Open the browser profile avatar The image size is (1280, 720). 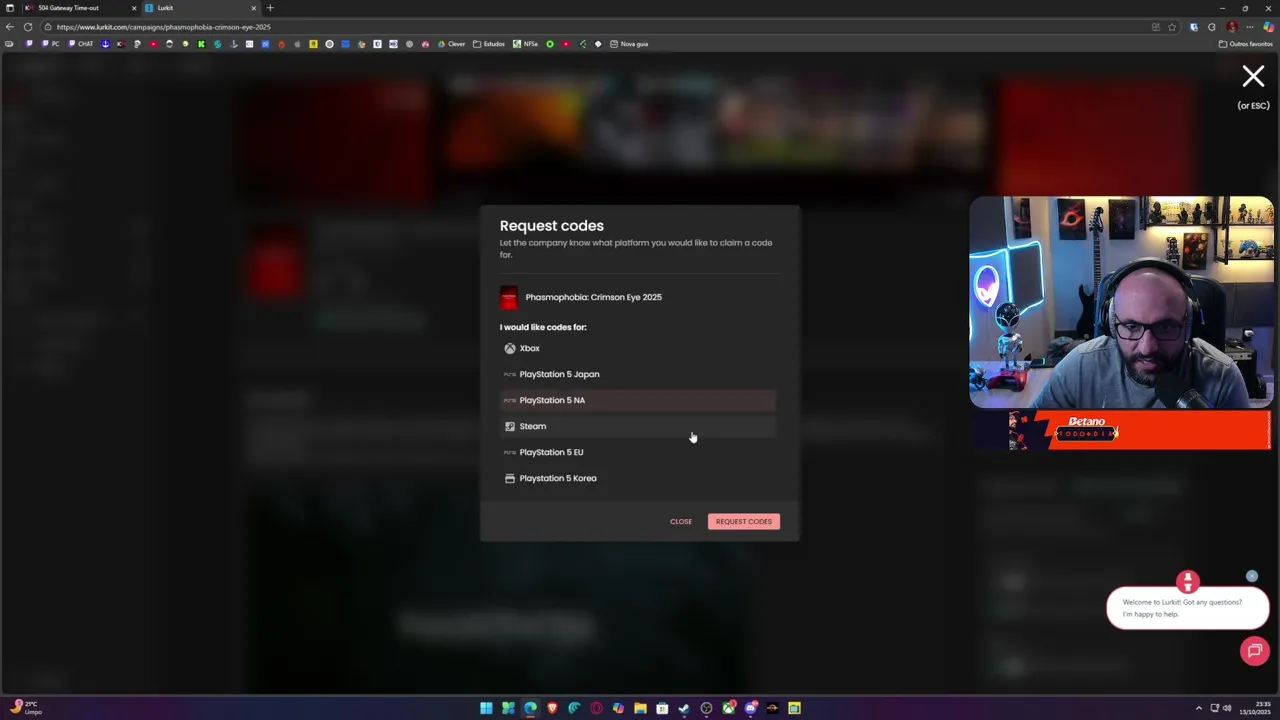click(x=1232, y=27)
